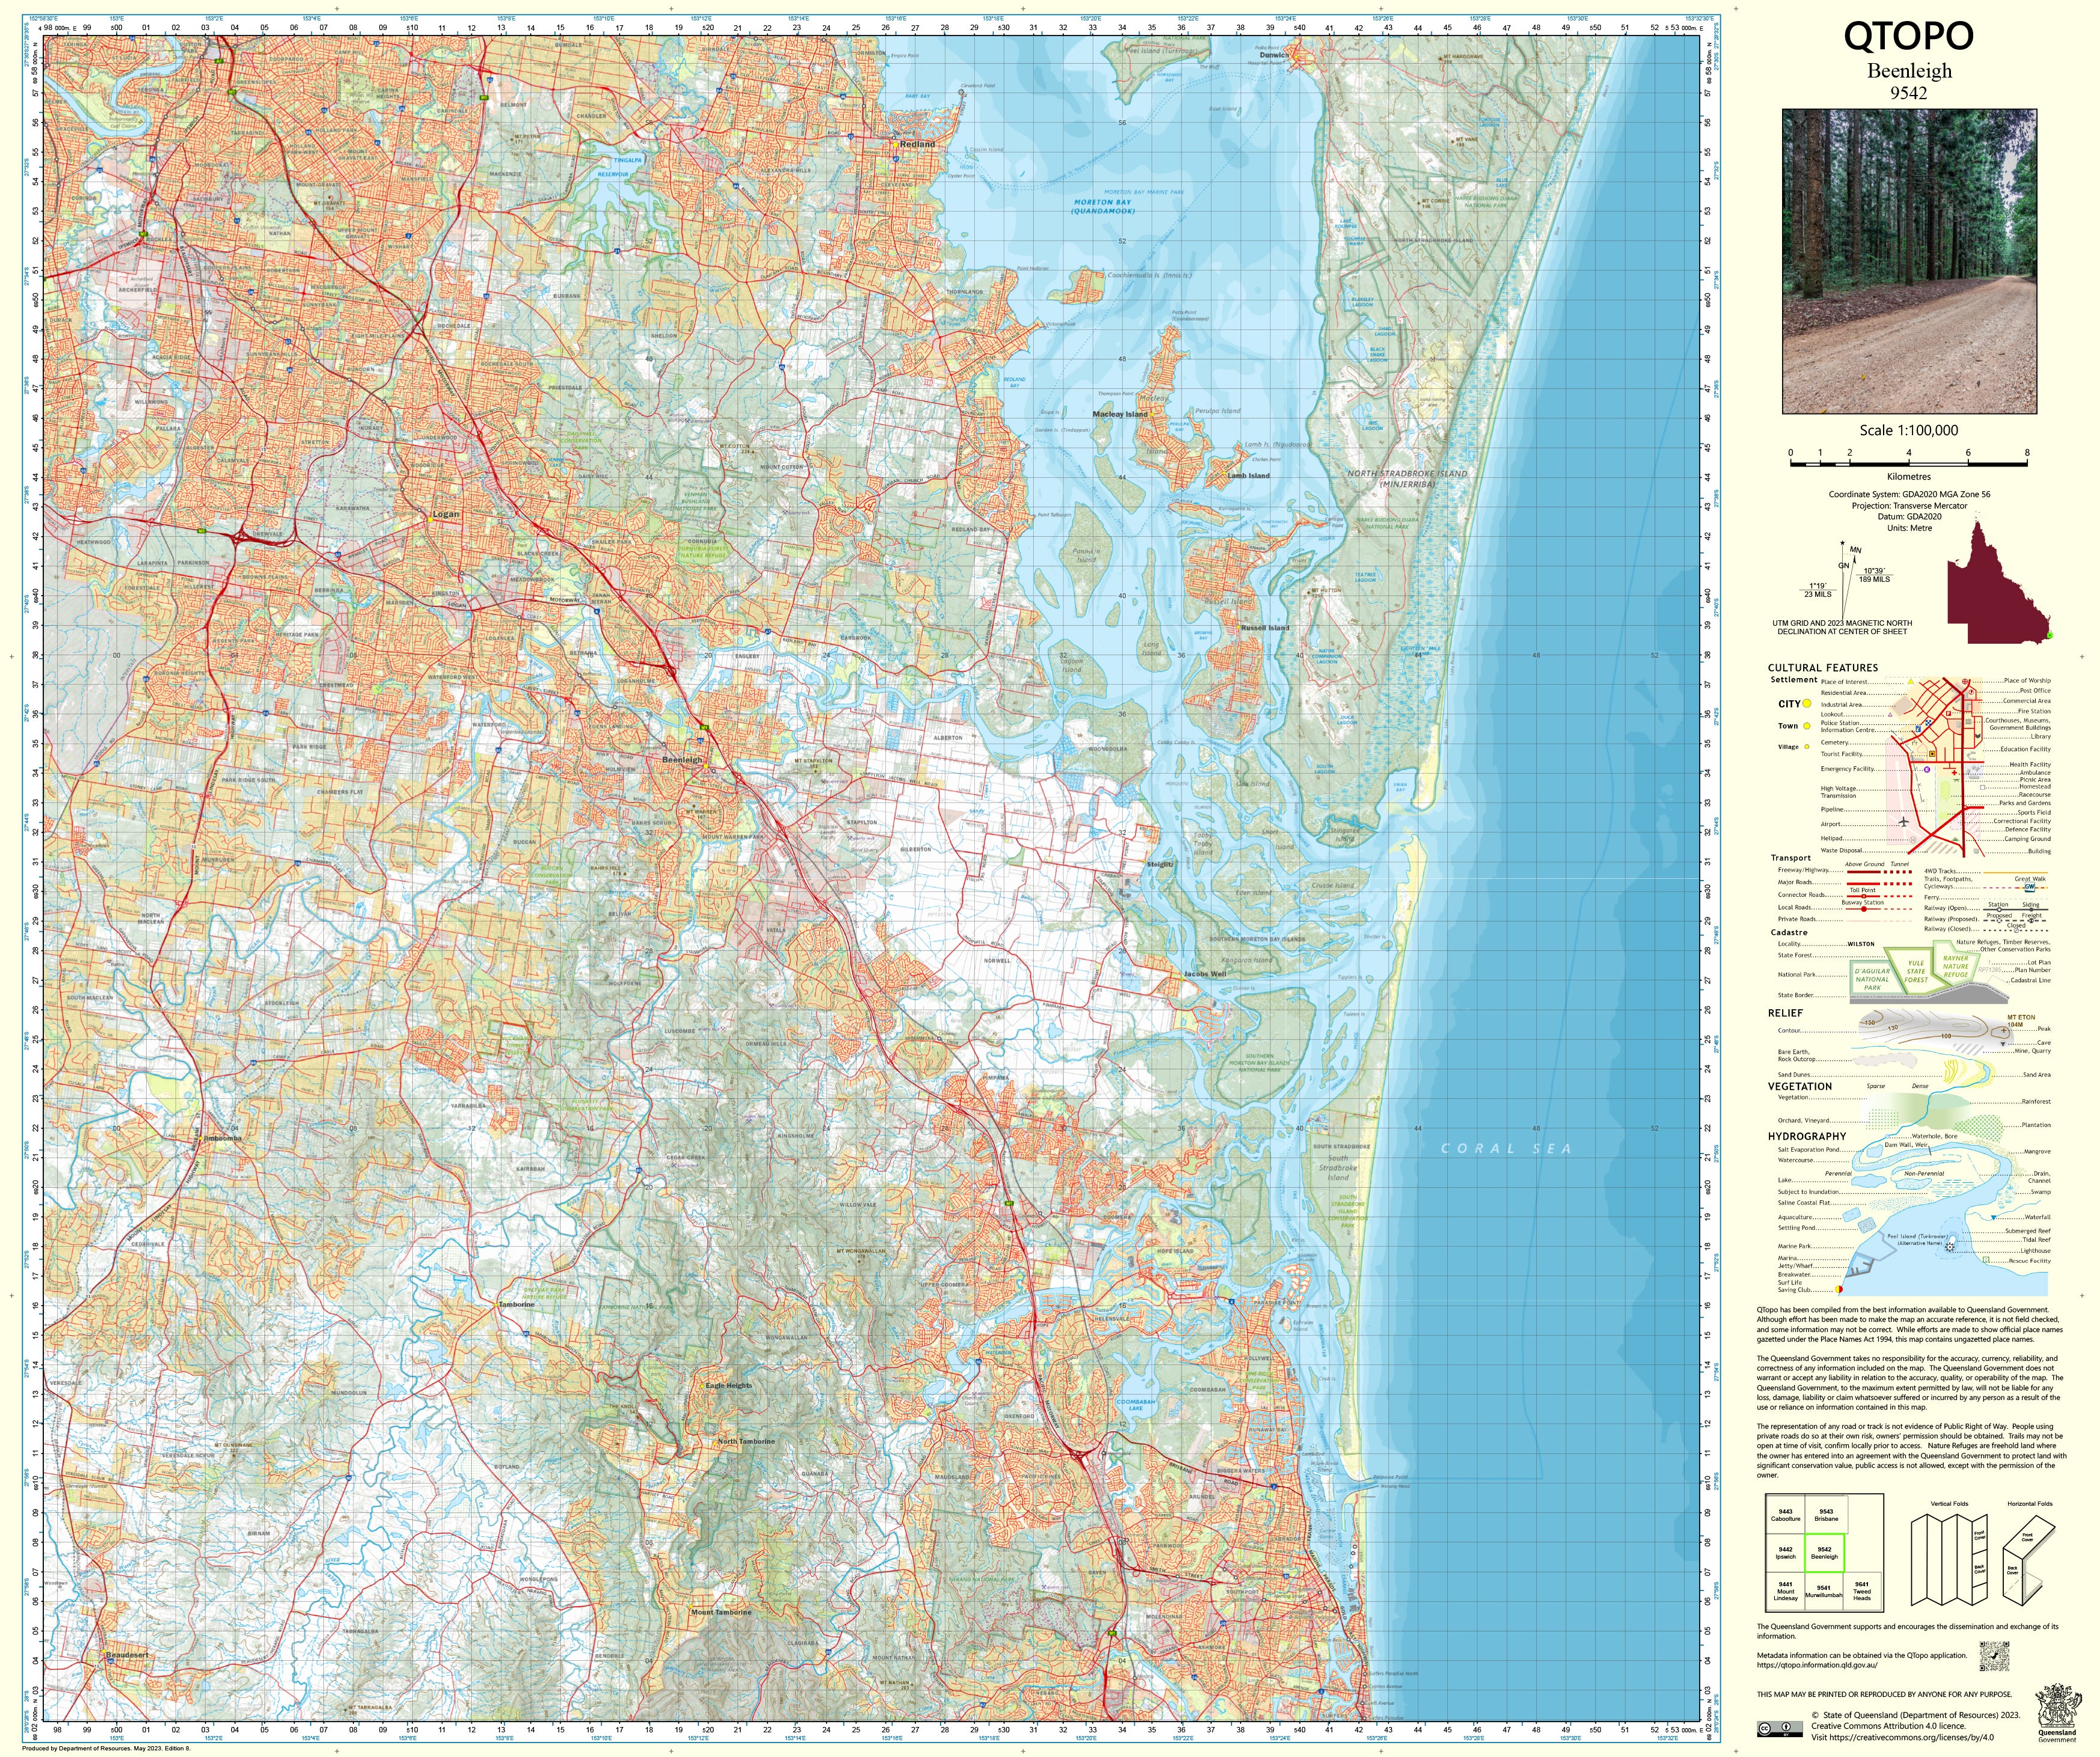Click the red cross ambulance legend symbol
2100x1757 pixels.
(x=1954, y=773)
